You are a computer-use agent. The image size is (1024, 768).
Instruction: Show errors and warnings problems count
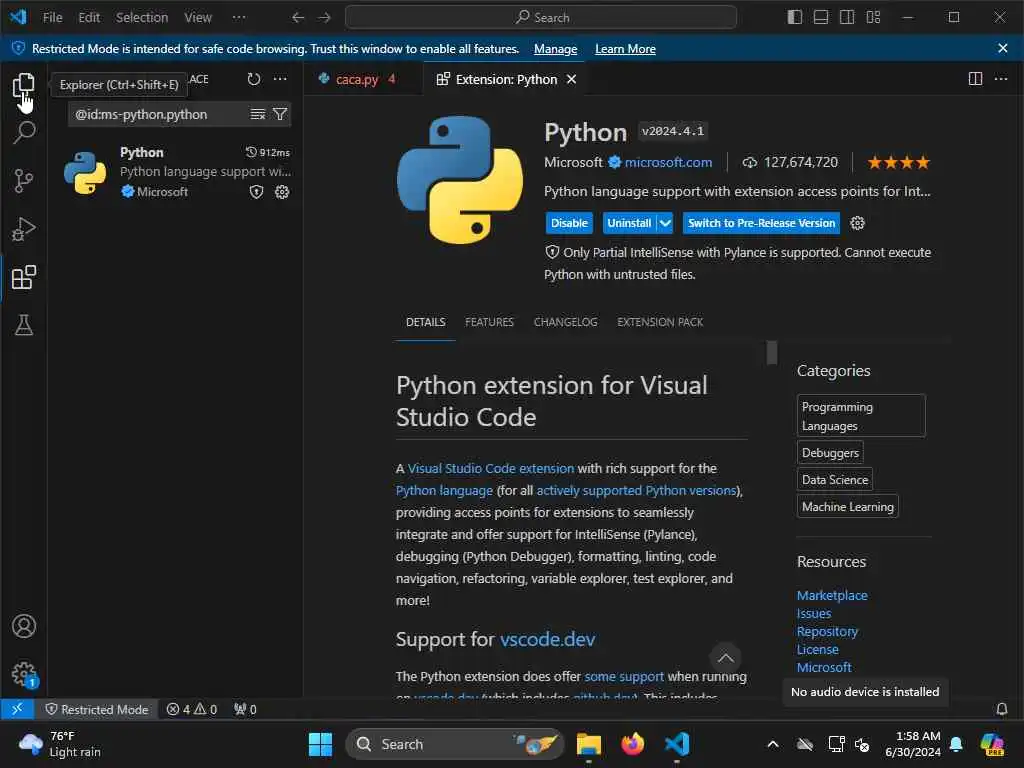click(x=191, y=709)
